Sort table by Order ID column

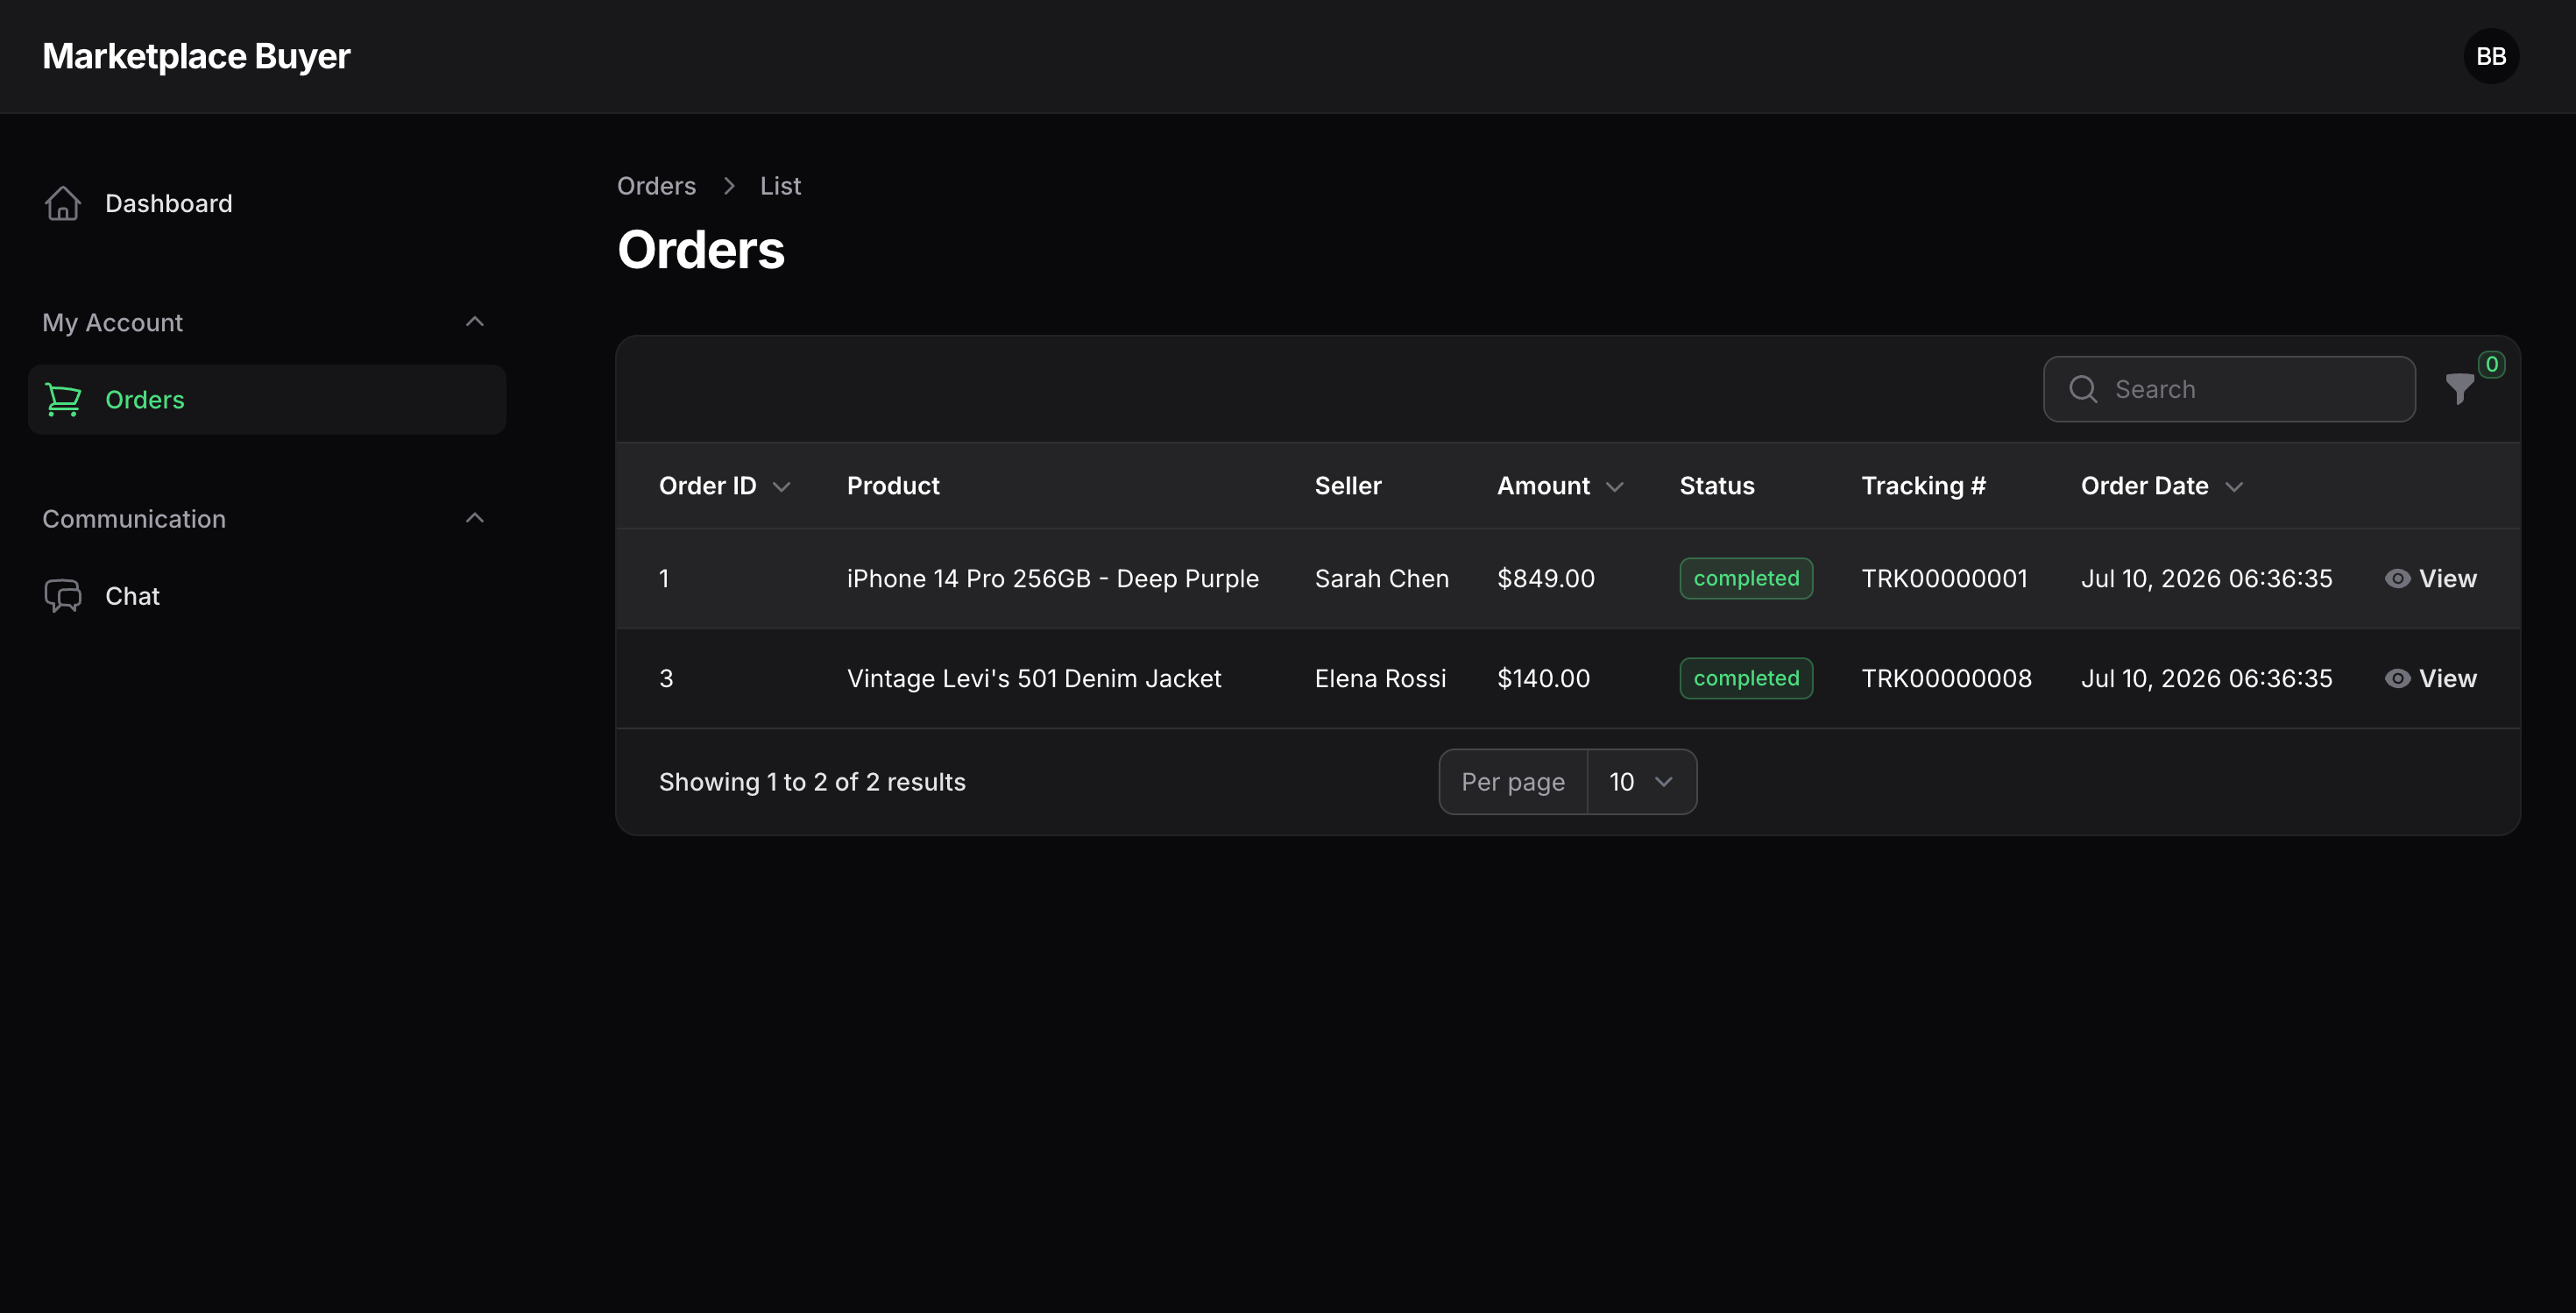tap(724, 486)
